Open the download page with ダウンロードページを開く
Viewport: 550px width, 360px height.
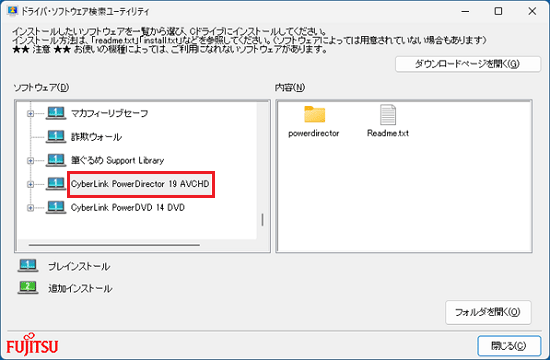pyautogui.click(x=468, y=64)
